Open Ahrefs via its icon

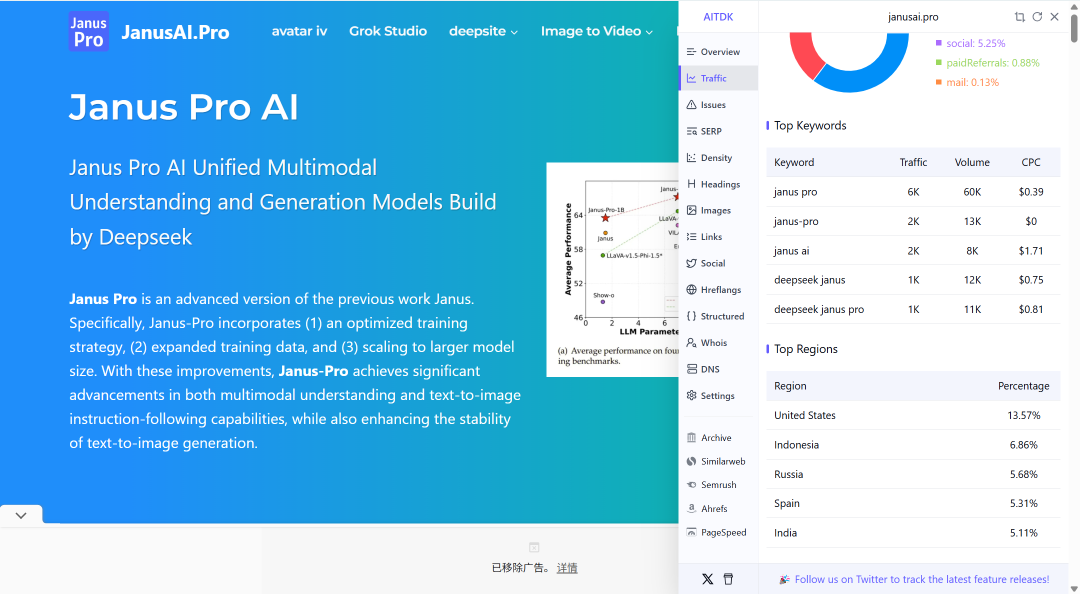pos(692,509)
